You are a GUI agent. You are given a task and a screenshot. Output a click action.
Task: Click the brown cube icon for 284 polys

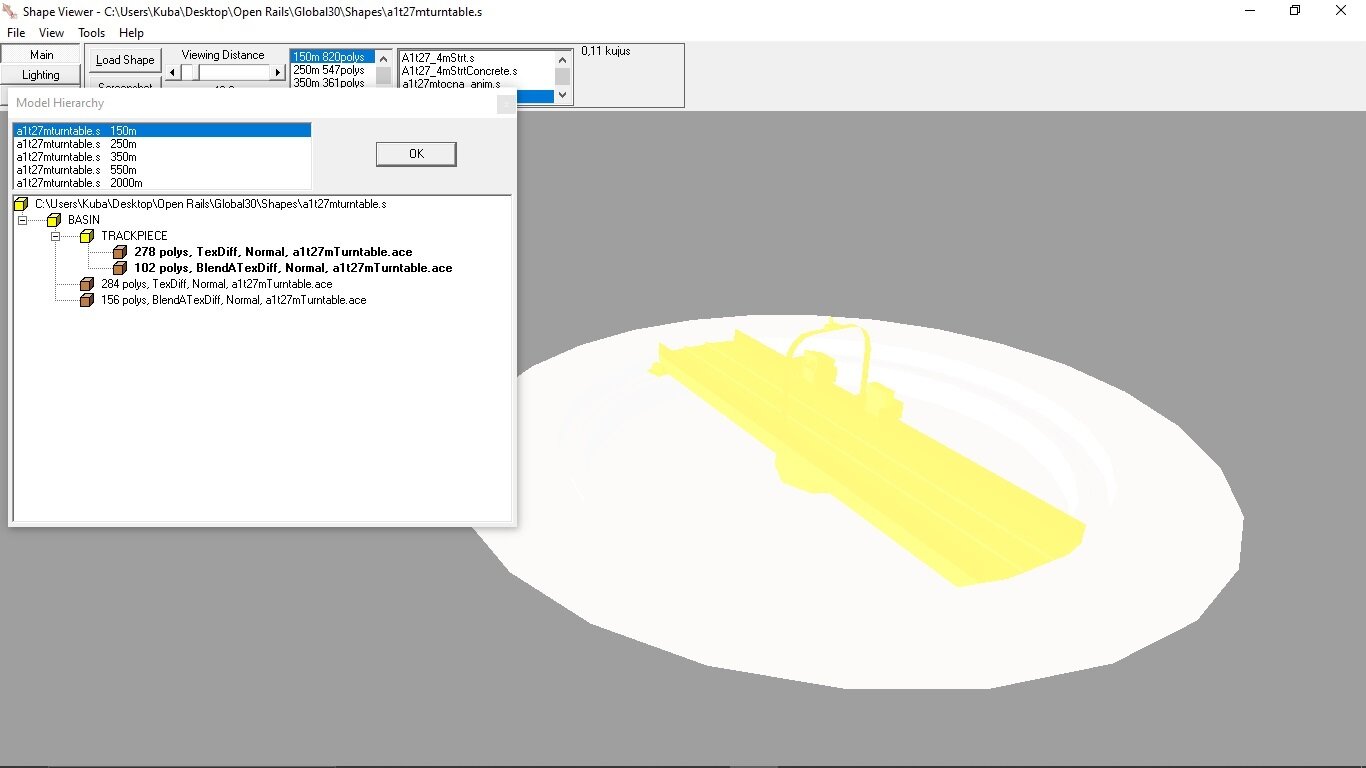[87, 284]
